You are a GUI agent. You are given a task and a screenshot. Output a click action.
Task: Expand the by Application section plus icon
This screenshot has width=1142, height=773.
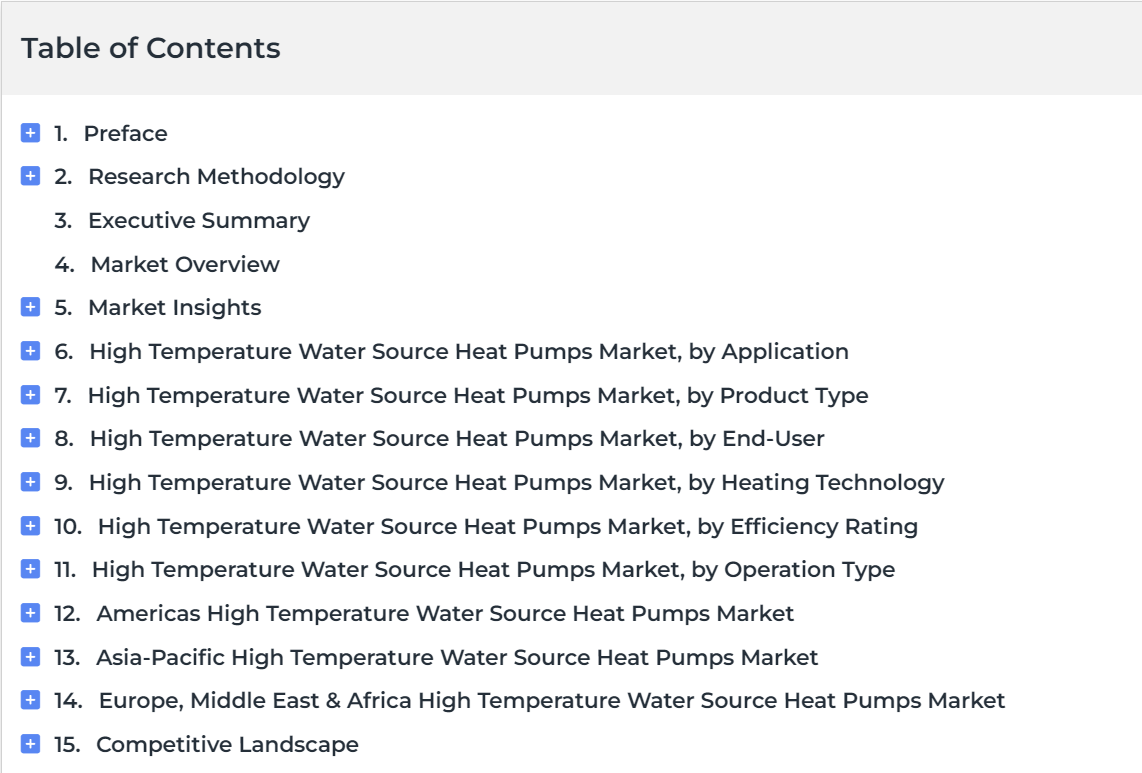[x=31, y=351]
